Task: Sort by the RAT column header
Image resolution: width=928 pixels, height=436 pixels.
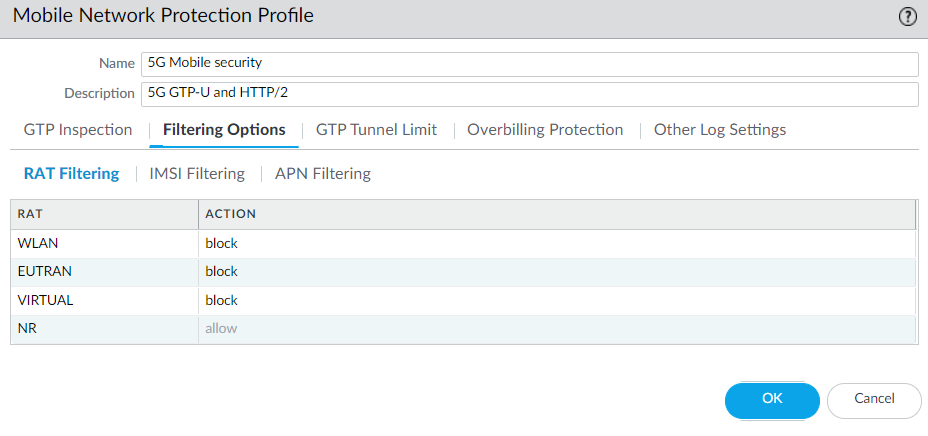Action: pyautogui.click(x=104, y=214)
